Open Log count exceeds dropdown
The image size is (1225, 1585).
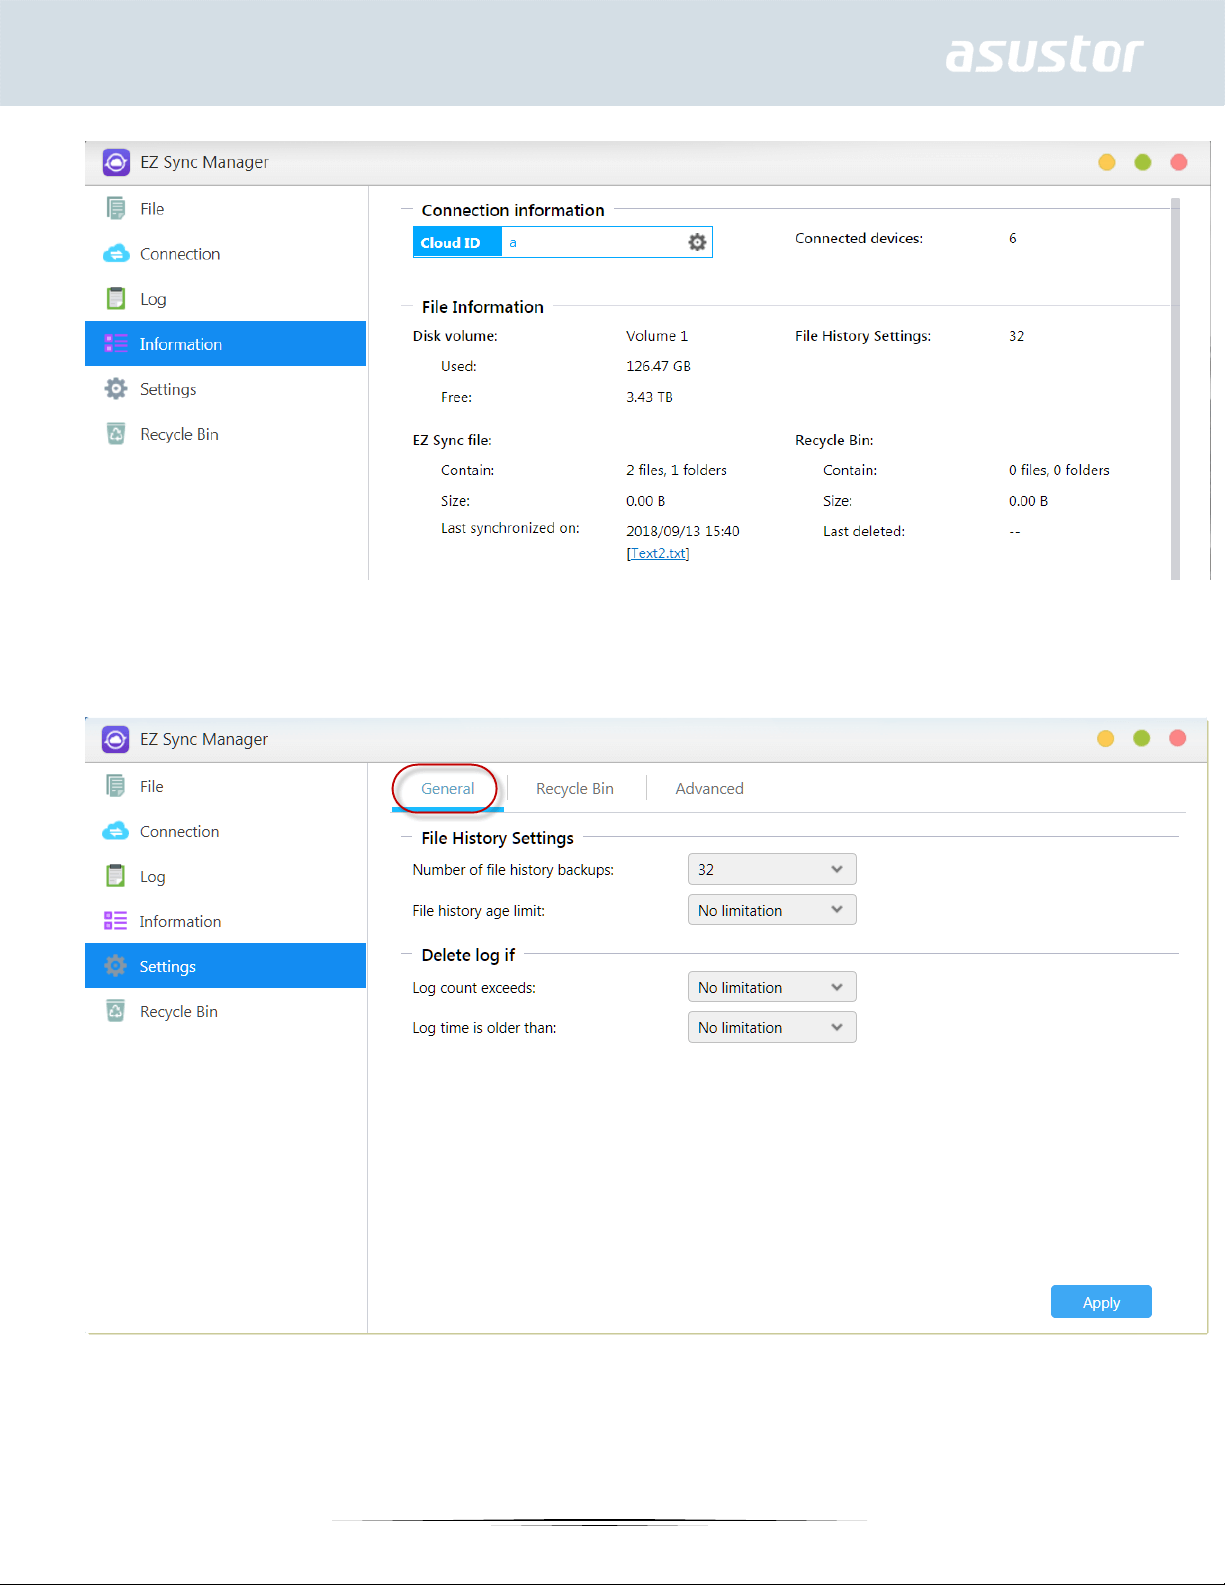[772, 987]
